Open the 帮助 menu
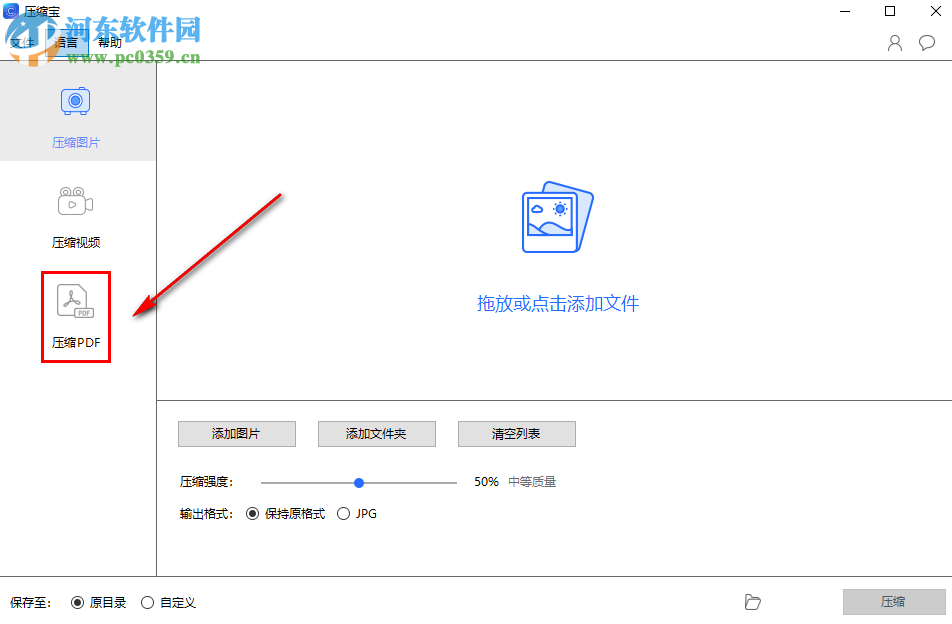The height and width of the screenshot is (624, 952). coord(106,42)
